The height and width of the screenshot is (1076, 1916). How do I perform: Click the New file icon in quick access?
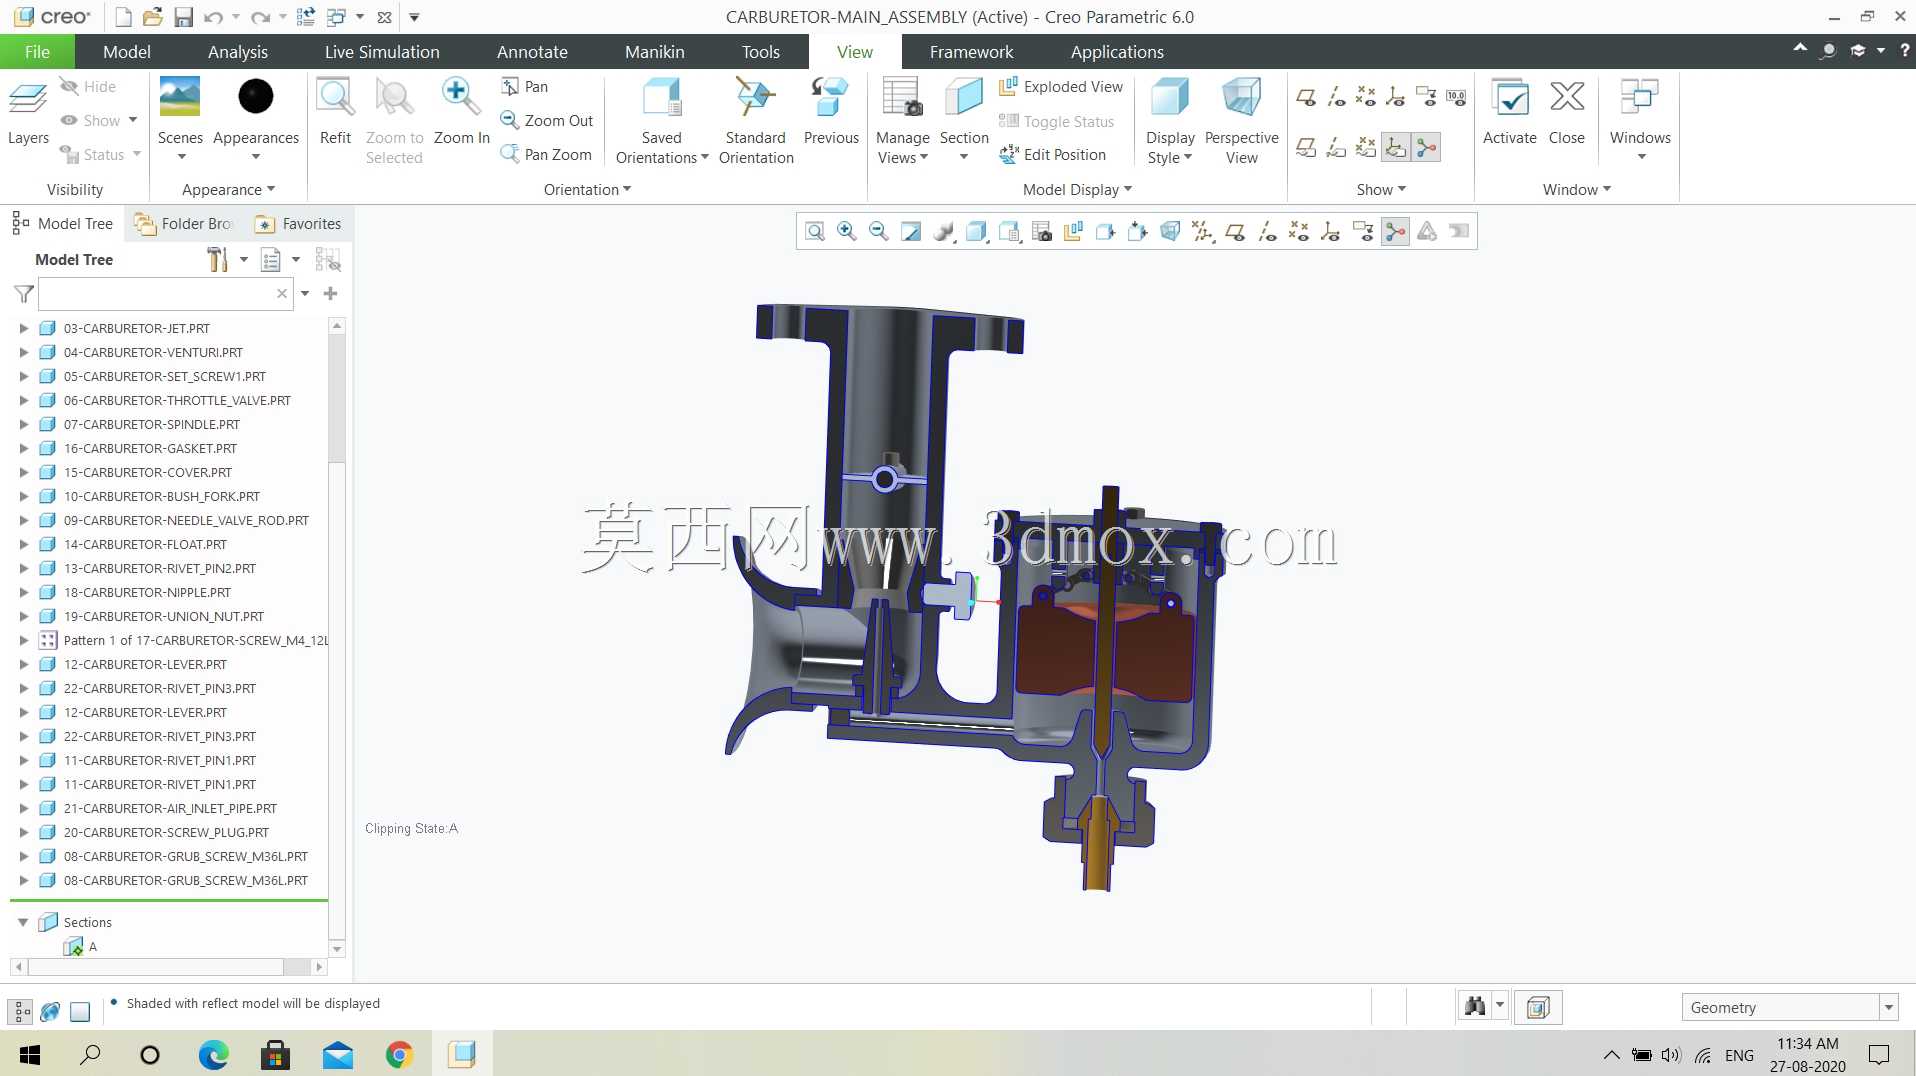pos(123,17)
